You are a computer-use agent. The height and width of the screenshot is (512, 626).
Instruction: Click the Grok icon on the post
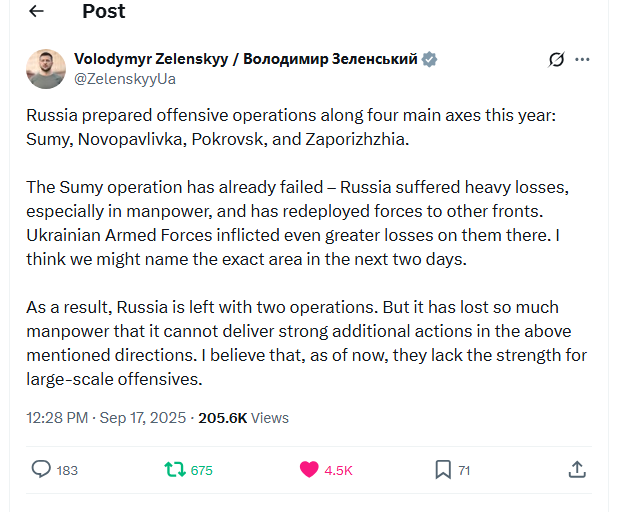pyautogui.click(x=557, y=60)
